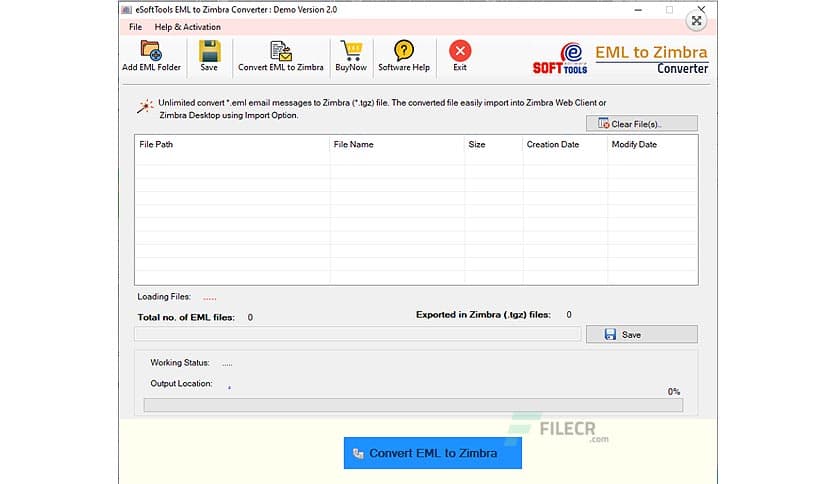Sort by the Modify Date column header
Viewport: 836px width, 484px height.
tap(652, 144)
